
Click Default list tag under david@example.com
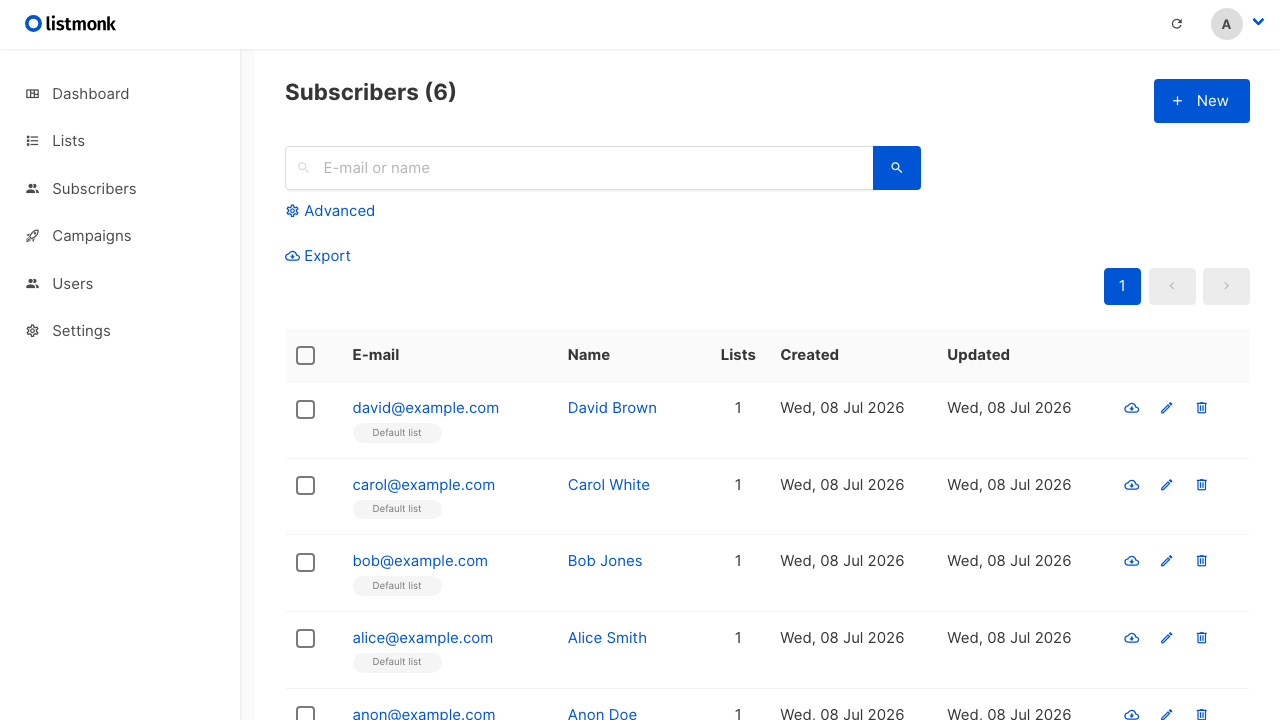coord(397,433)
